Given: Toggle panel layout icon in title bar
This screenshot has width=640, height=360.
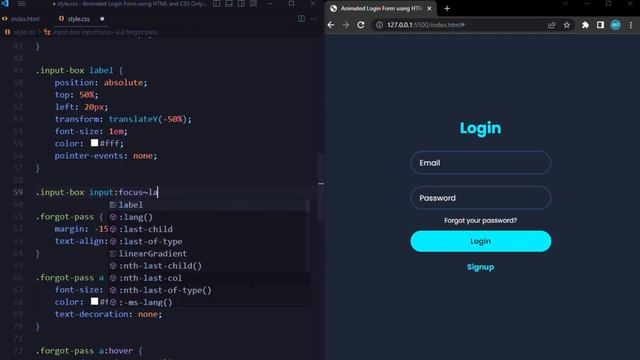Looking at the screenshot, I should (x=229, y=4).
